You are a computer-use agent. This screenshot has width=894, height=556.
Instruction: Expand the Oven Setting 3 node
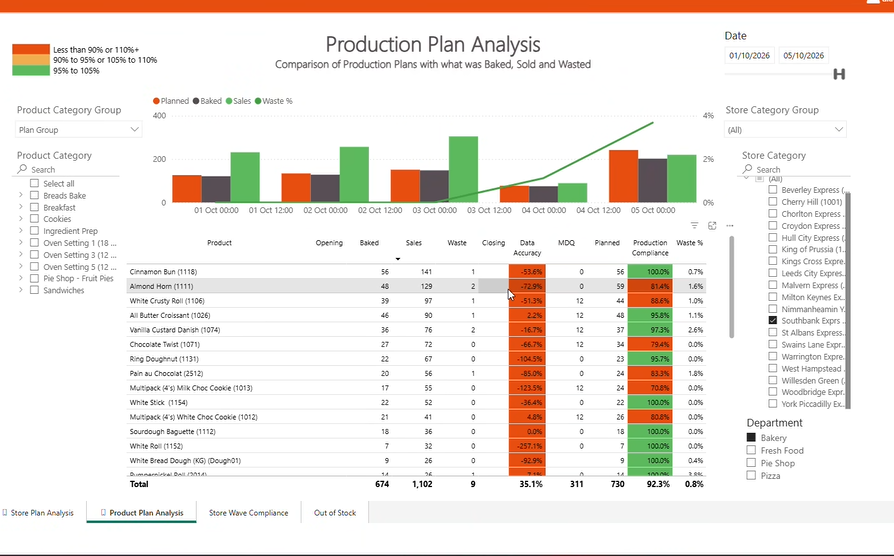pos(21,254)
